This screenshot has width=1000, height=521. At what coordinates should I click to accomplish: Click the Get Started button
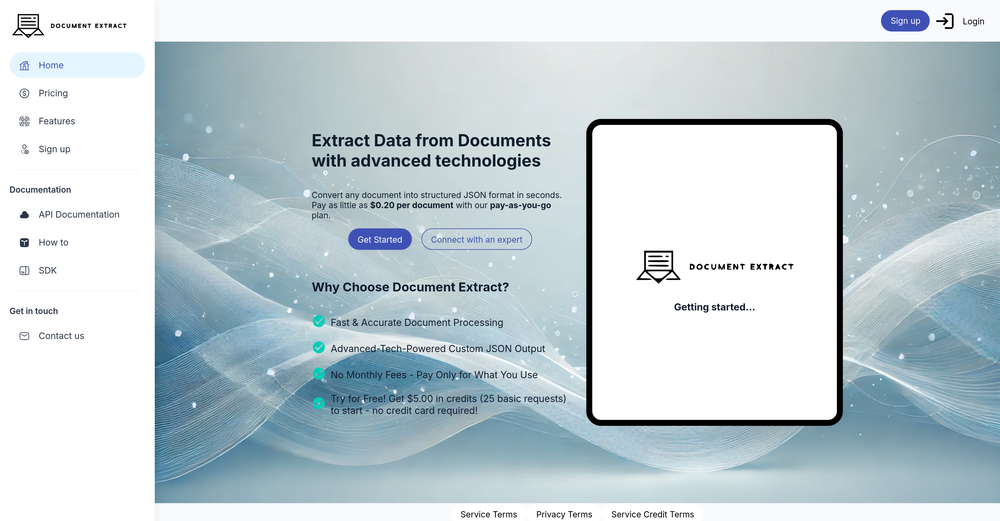pos(379,240)
